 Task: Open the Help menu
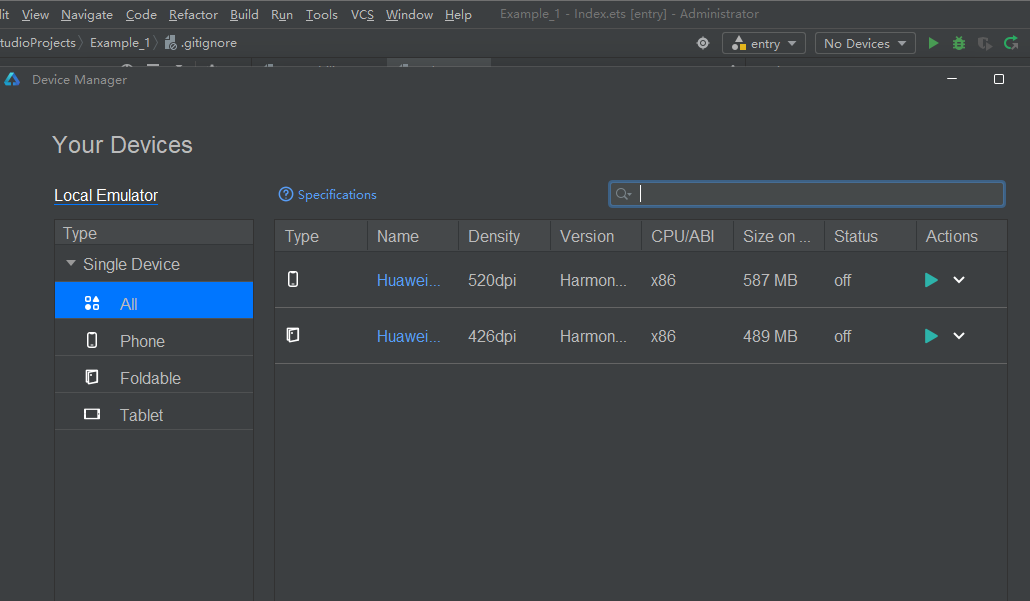pos(458,14)
